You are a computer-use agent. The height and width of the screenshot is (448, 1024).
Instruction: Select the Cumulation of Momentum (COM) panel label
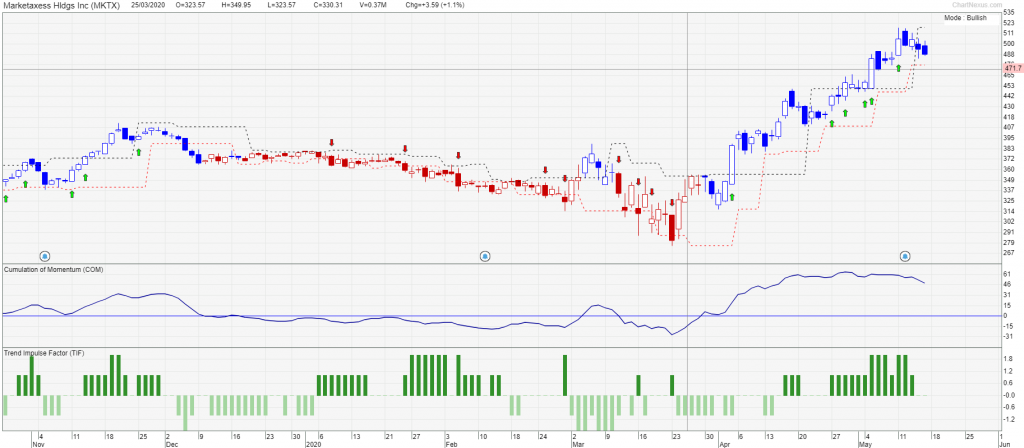tap(53, 270)
